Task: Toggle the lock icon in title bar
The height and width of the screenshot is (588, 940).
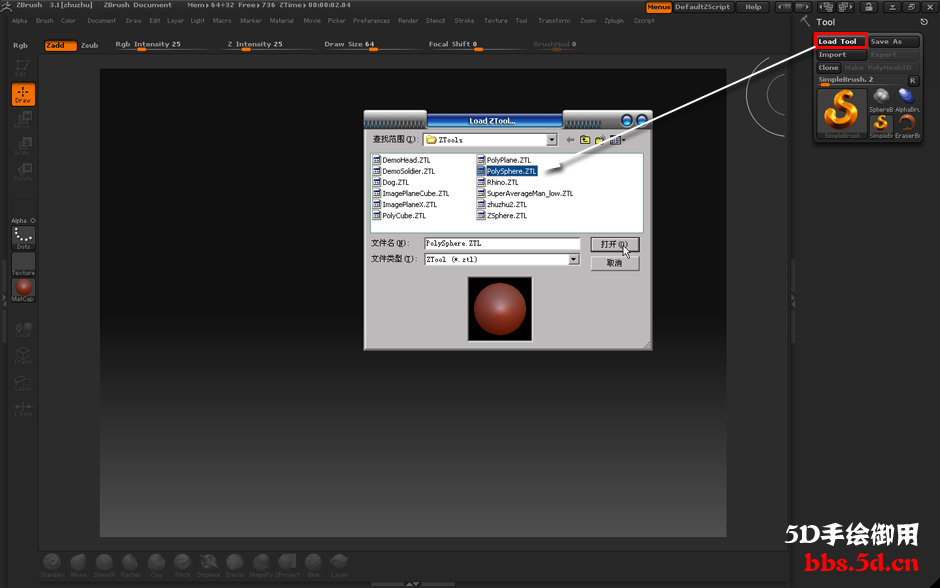Action: tap(869, 7)
